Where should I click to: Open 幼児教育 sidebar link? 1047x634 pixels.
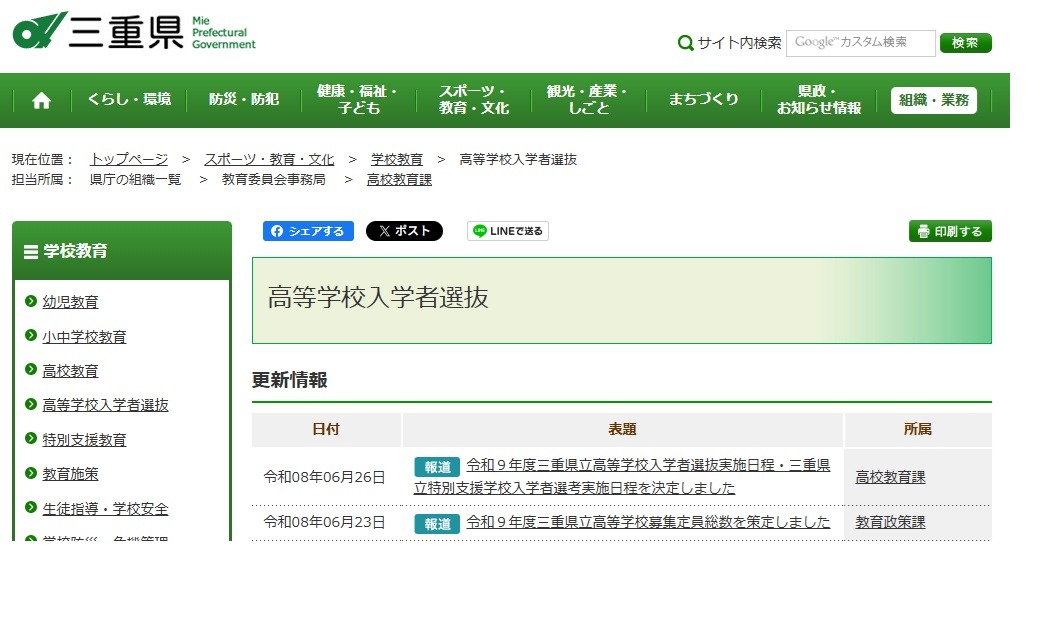70,302
